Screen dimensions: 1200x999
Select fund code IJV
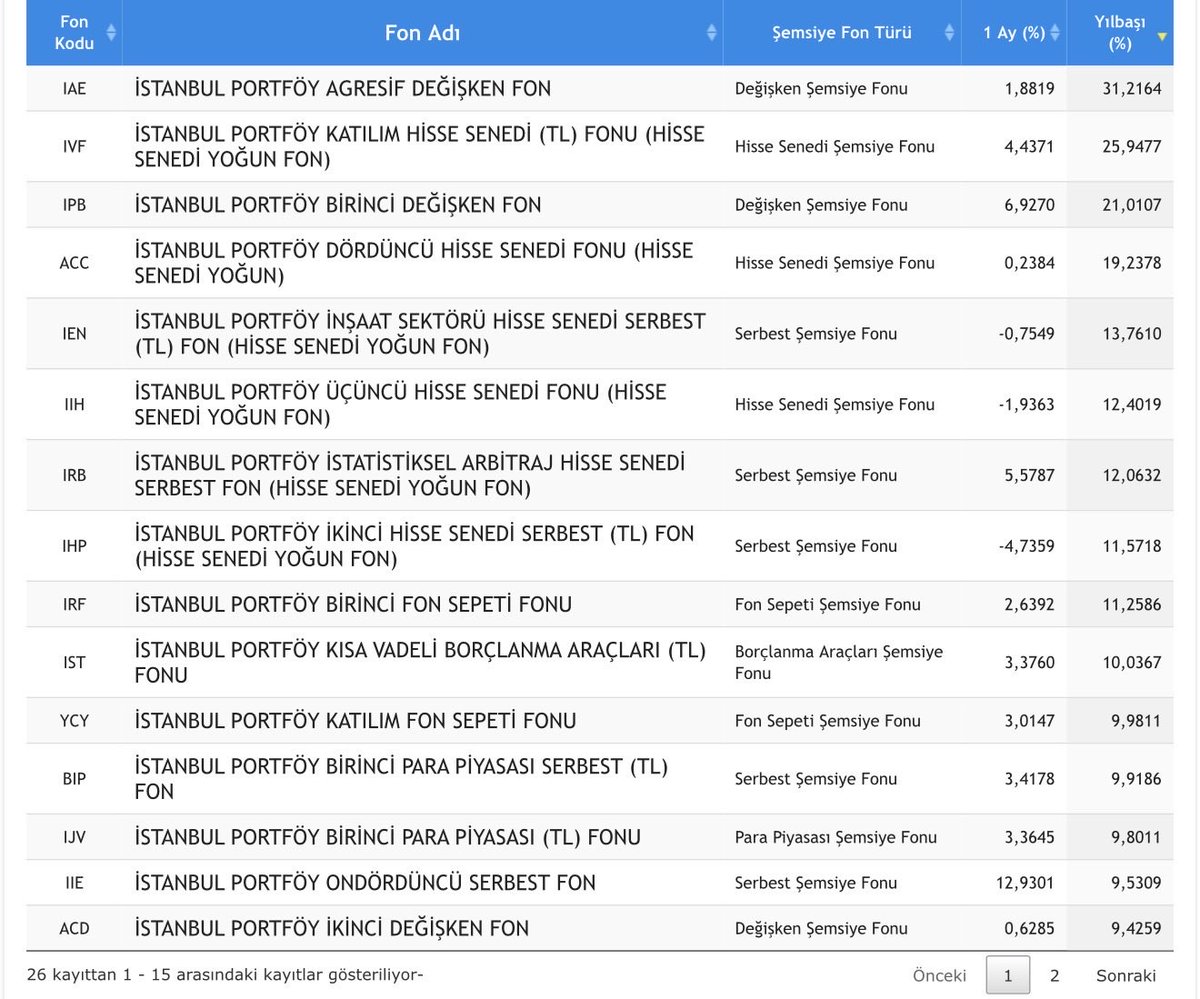point(74,837)
